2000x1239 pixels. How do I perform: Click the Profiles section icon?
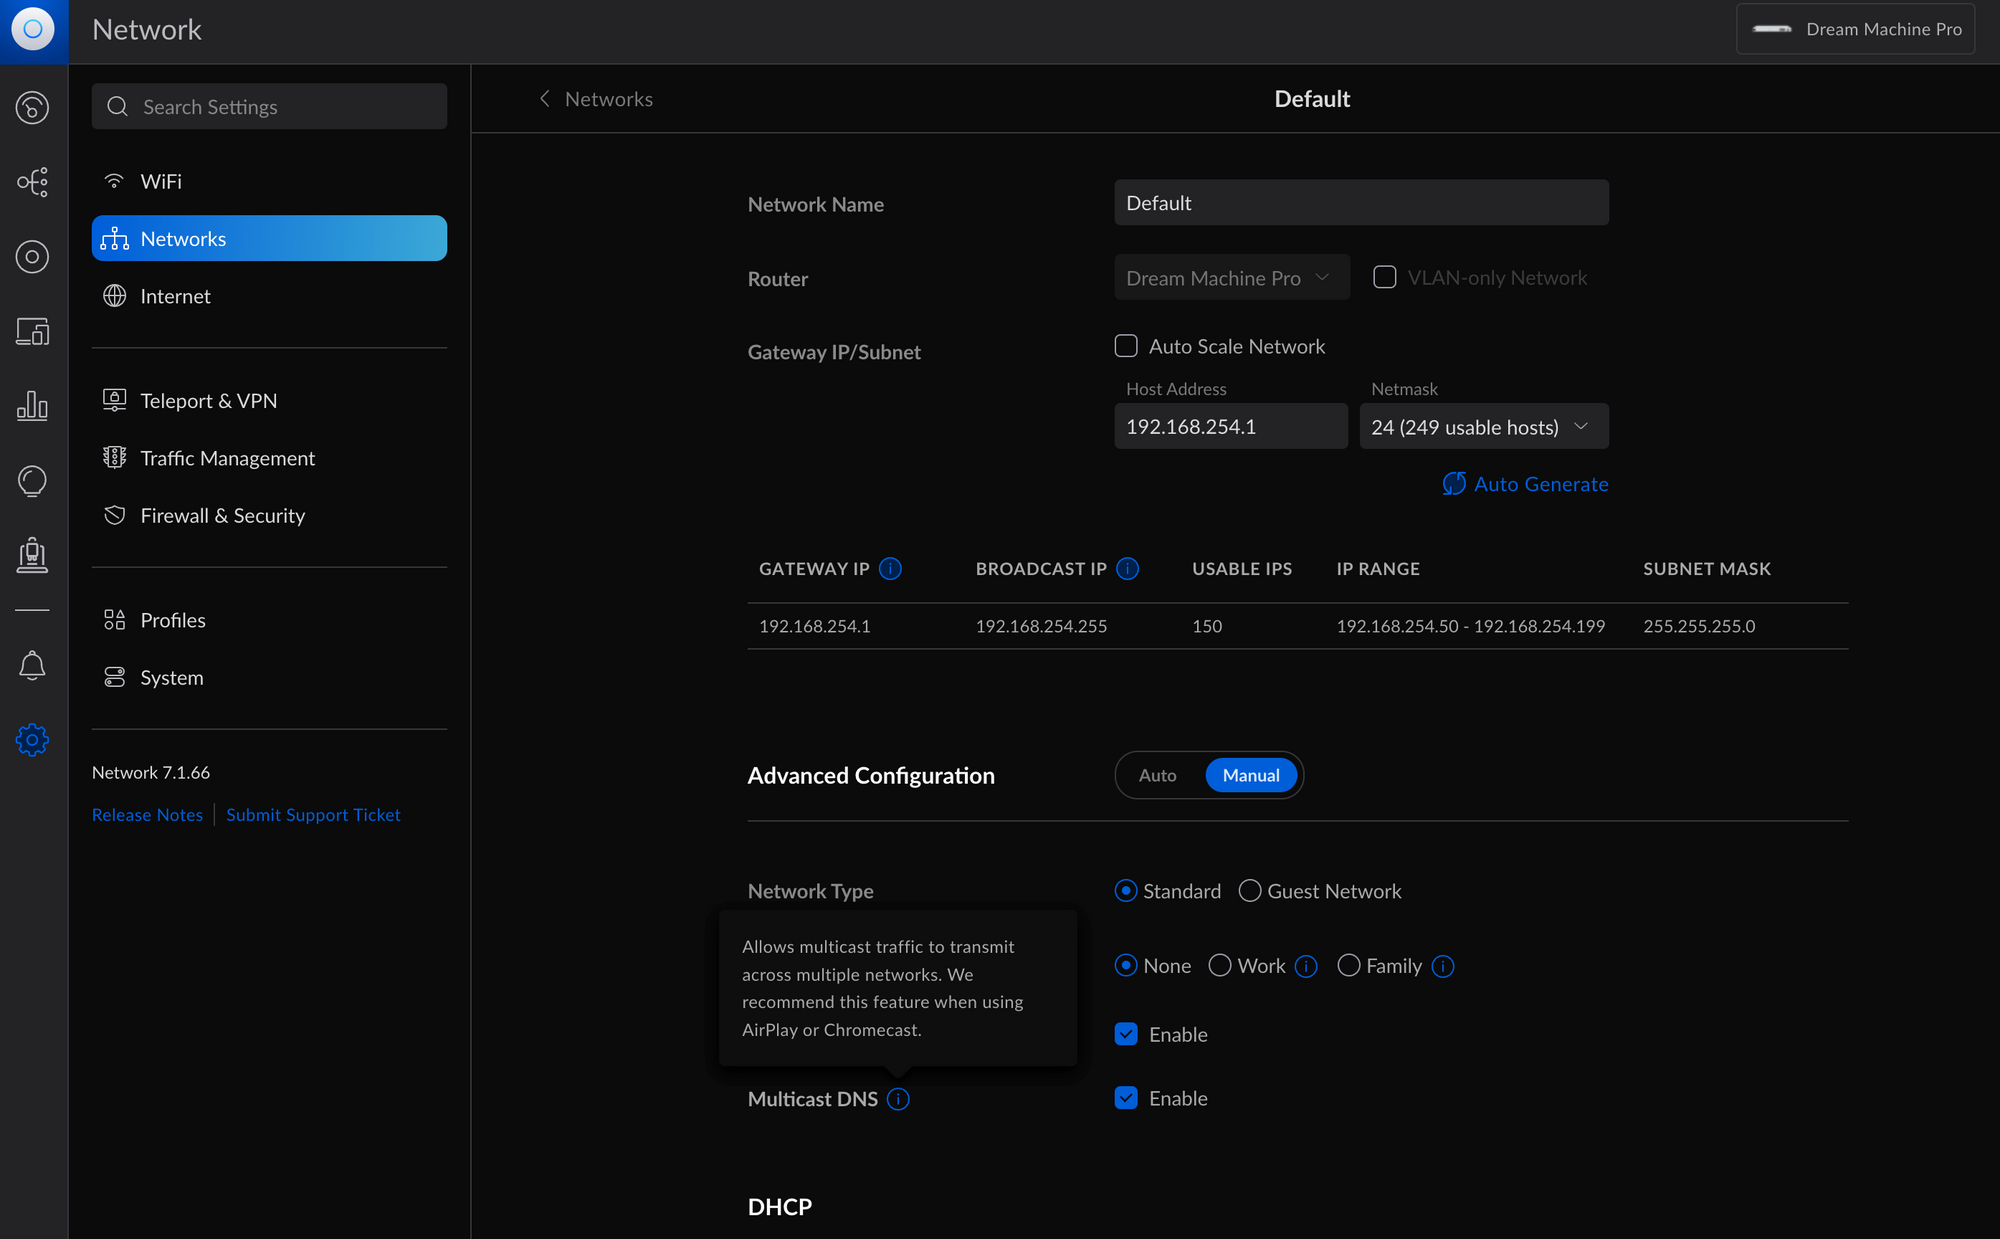pyautogui.click(x=114, y=620)
